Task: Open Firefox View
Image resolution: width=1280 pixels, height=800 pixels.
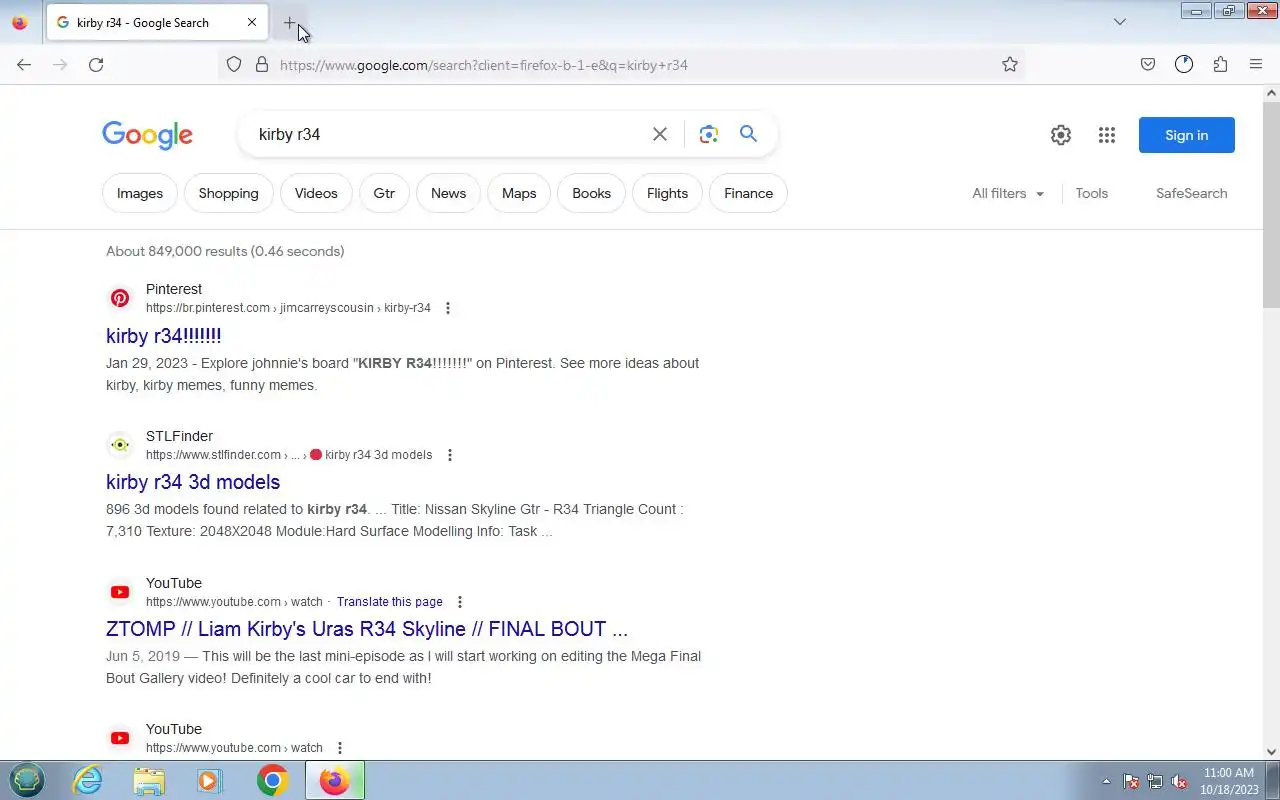Action: 19,22
